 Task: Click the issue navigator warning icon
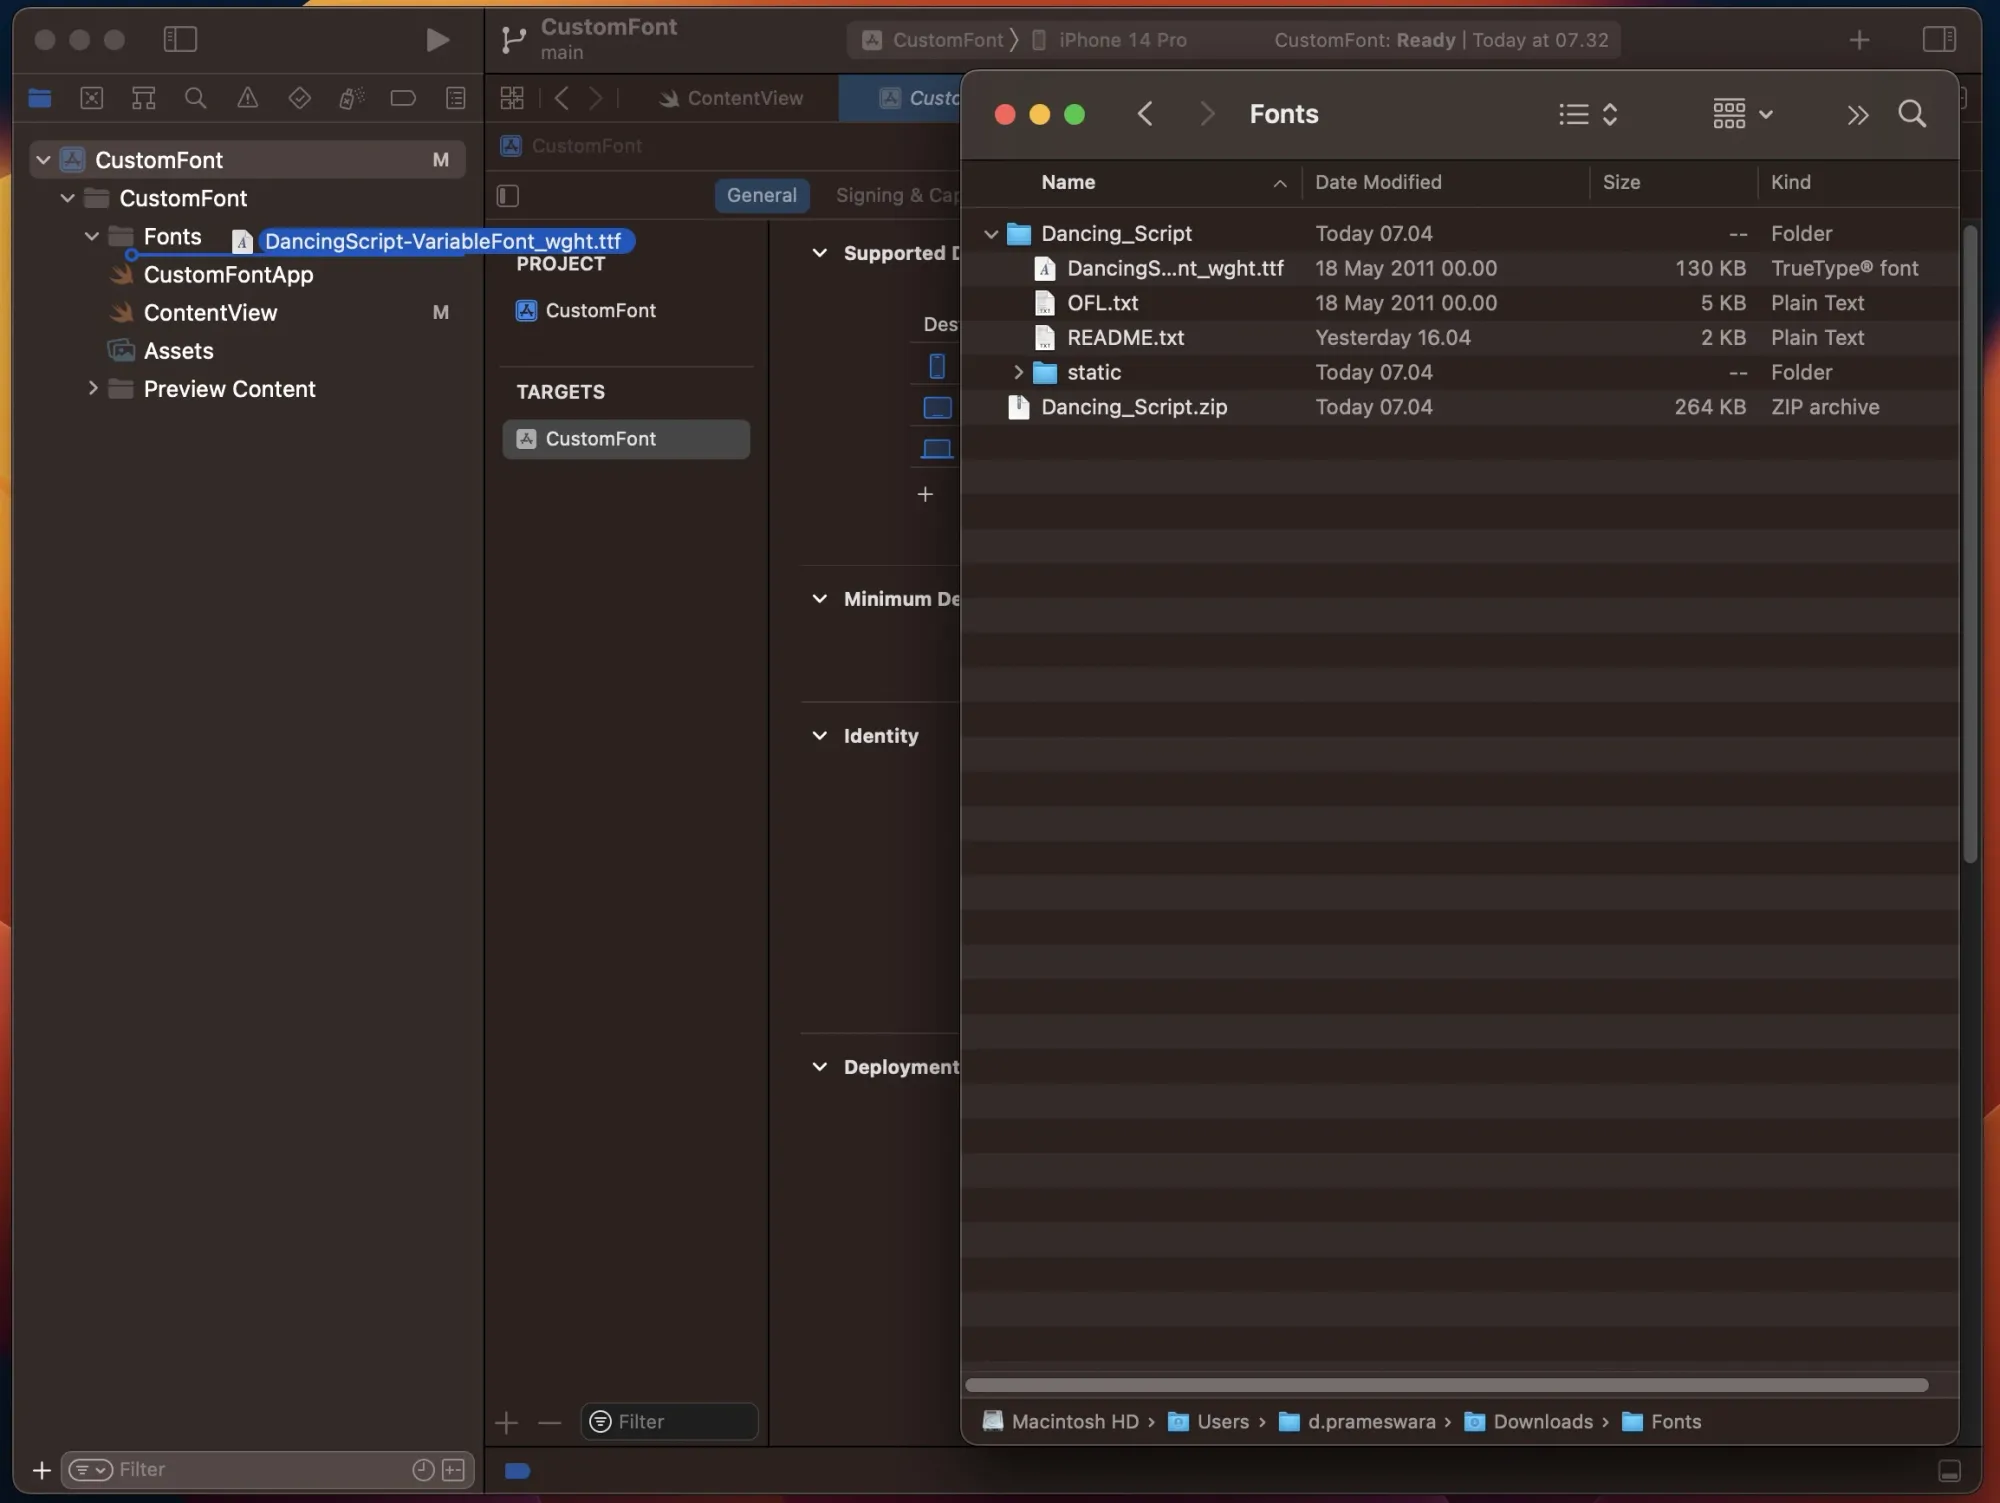coord(246,98)
